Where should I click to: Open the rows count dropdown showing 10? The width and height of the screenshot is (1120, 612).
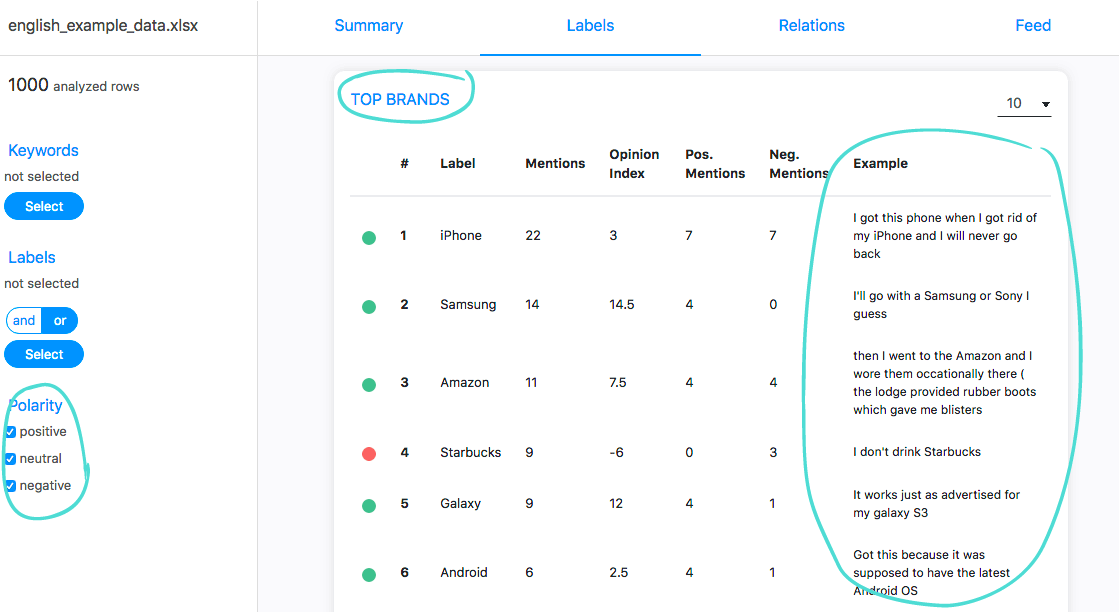tap(1024, 104)
